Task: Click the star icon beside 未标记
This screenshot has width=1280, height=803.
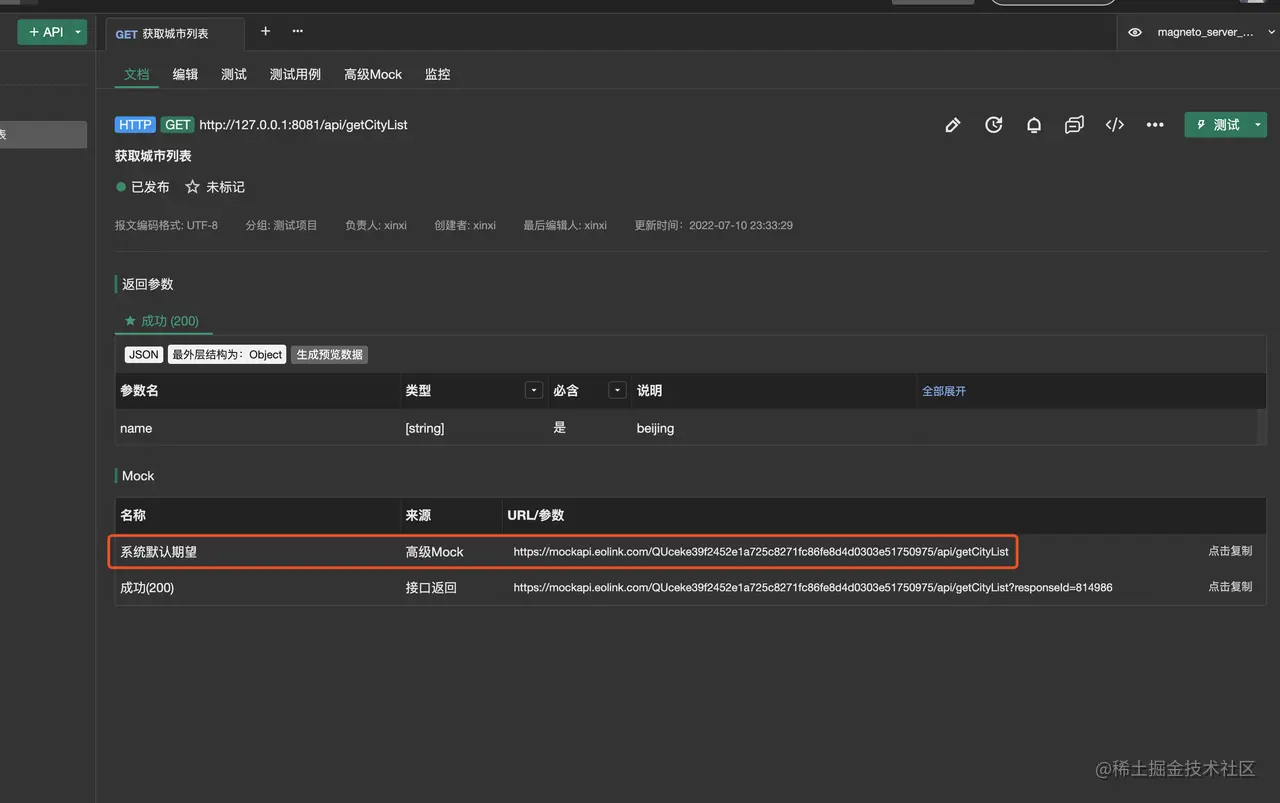Action: click(x=193, y=187)
